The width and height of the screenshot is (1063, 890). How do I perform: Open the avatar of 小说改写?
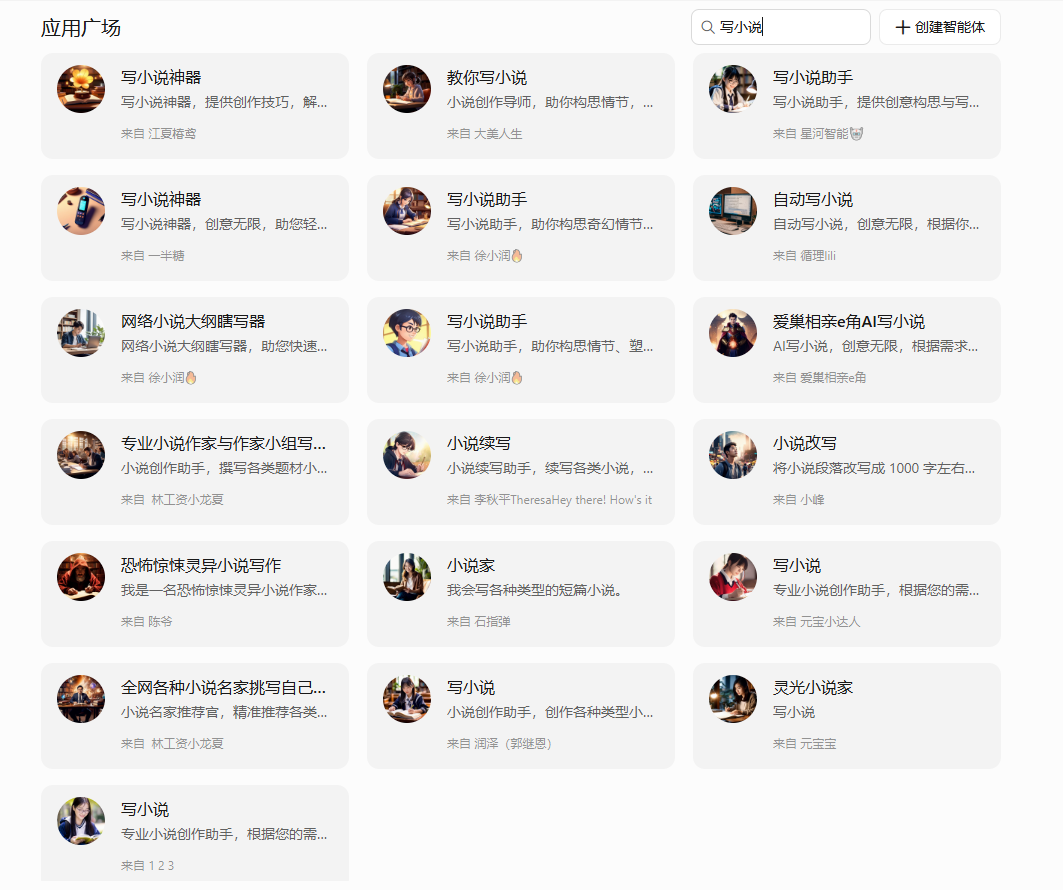point(733,455)
